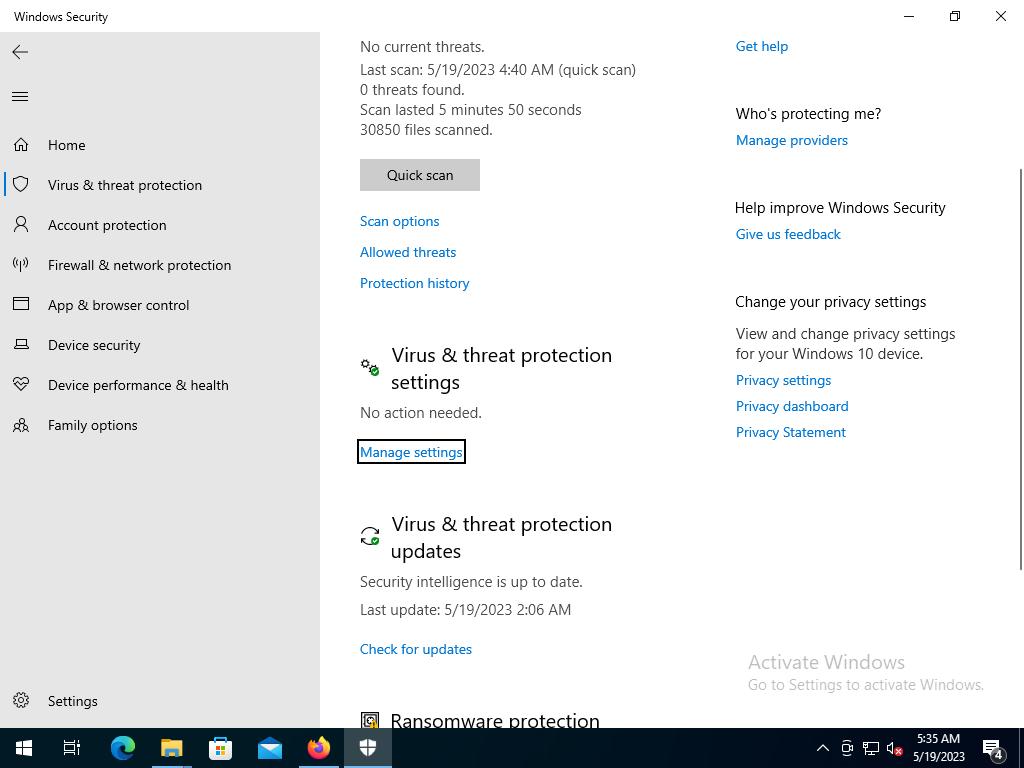Toggle the hamburger navigation menu
This screenshot has height=768, width=1024.
point(20,97)
